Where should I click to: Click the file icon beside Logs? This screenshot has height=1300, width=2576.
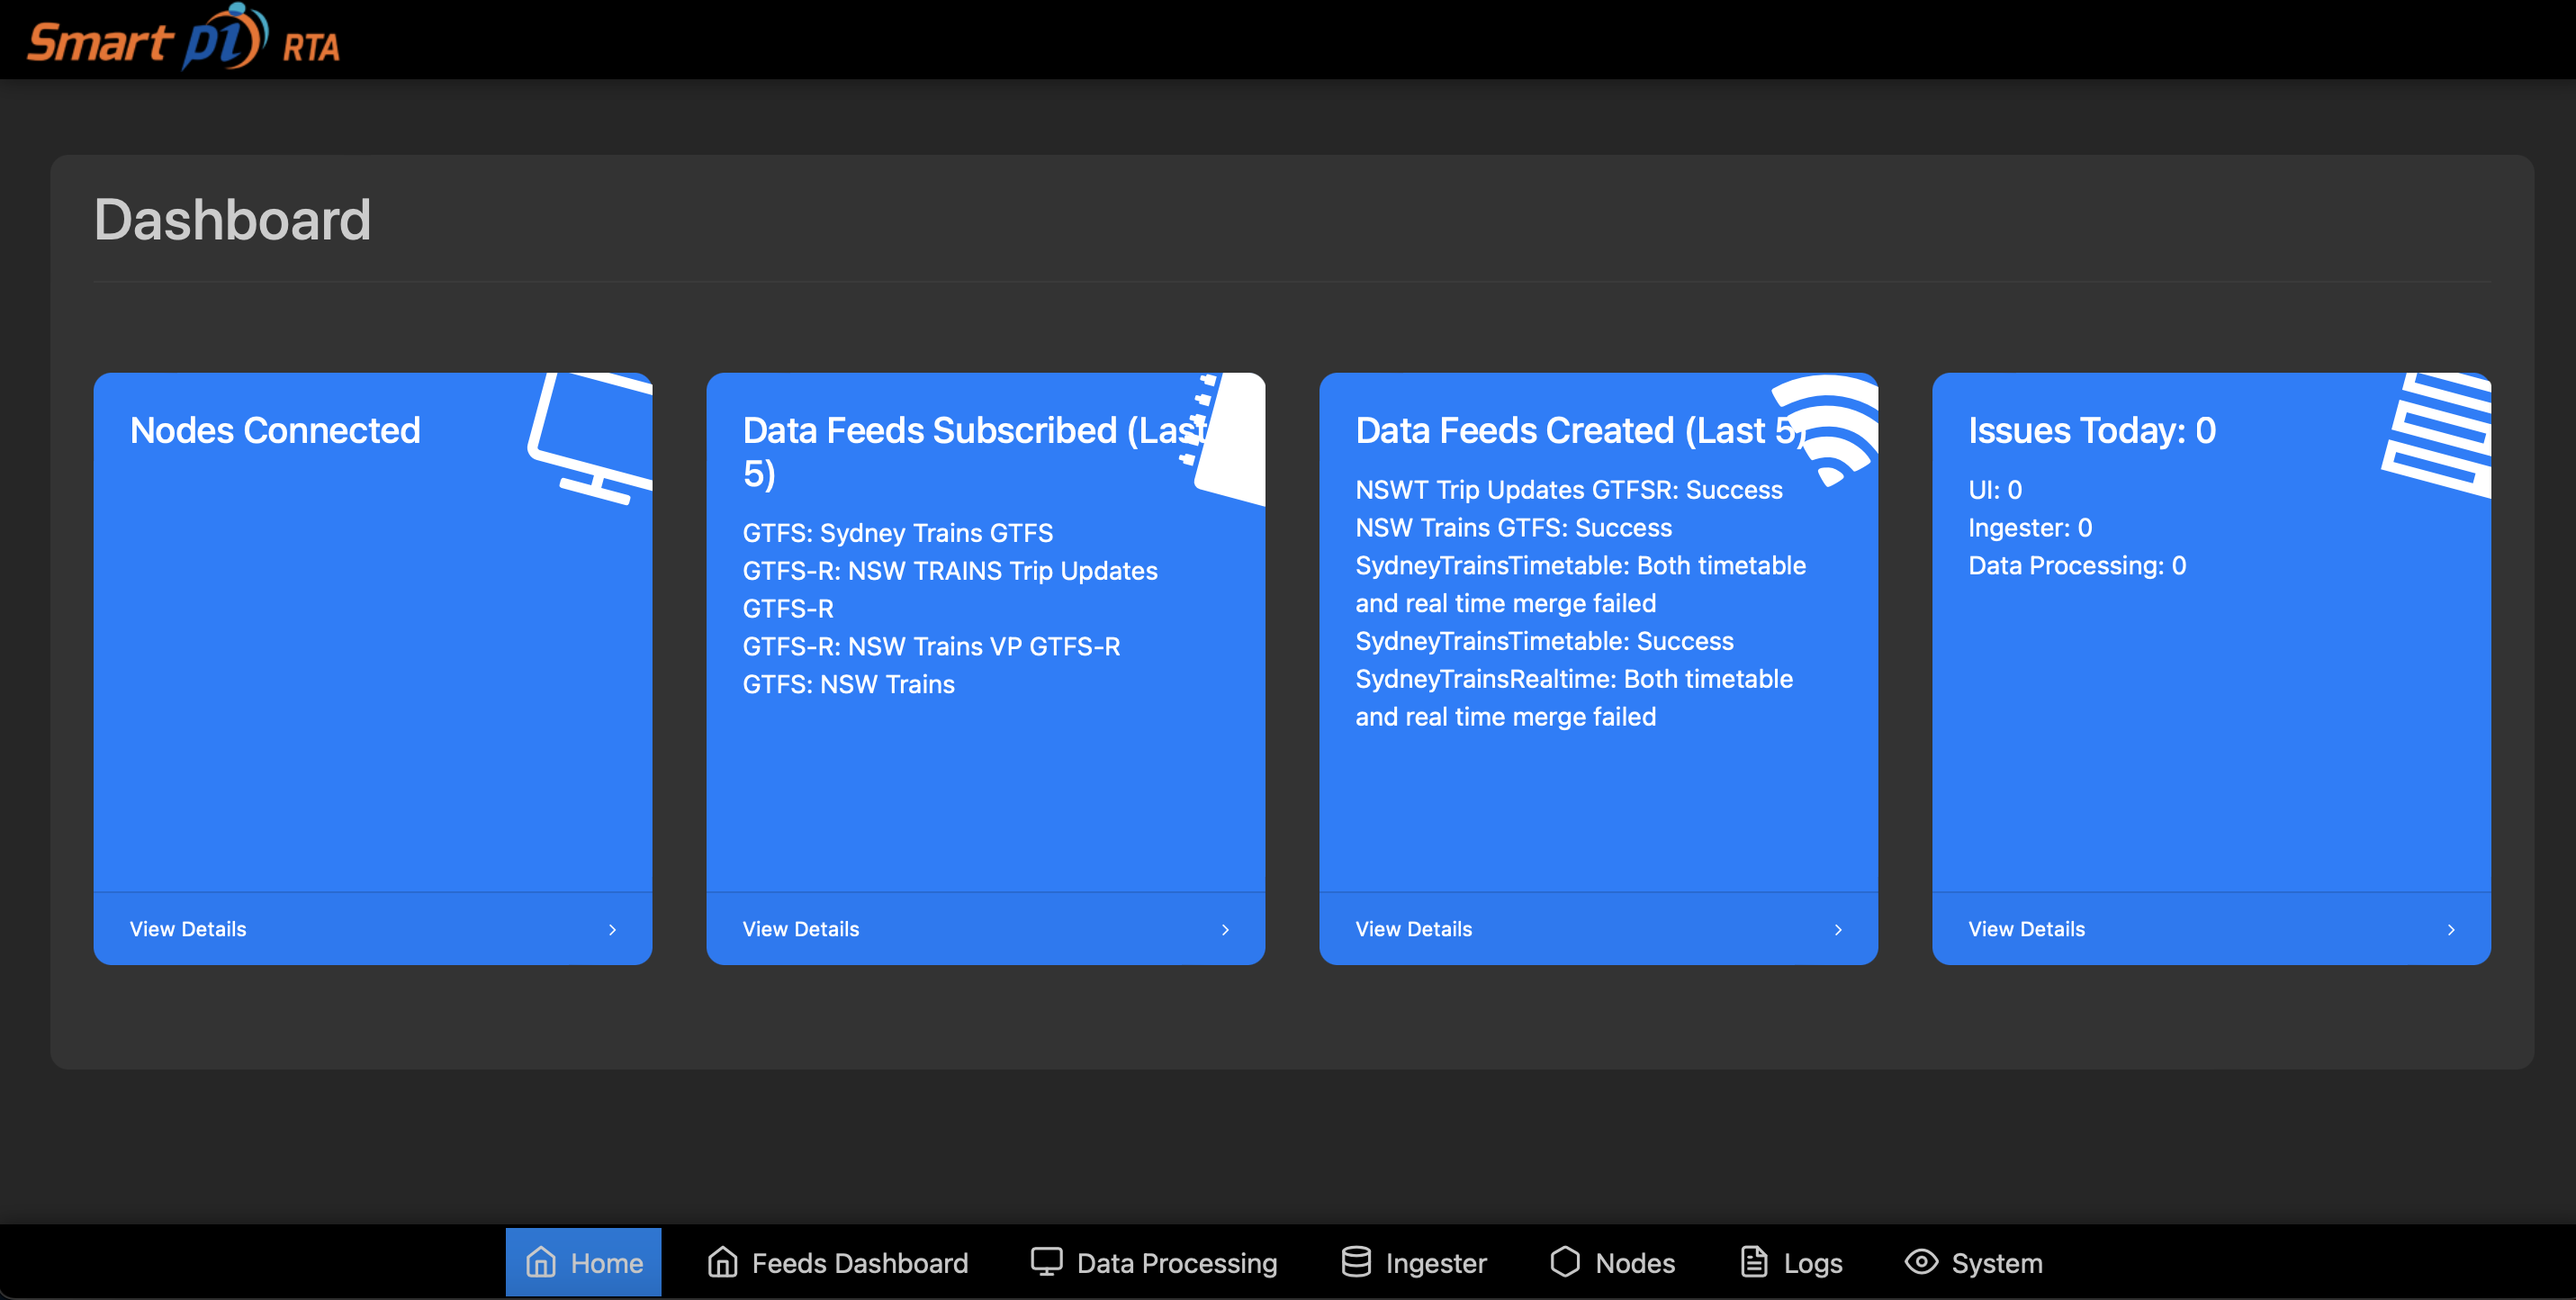(1754, 1262)
